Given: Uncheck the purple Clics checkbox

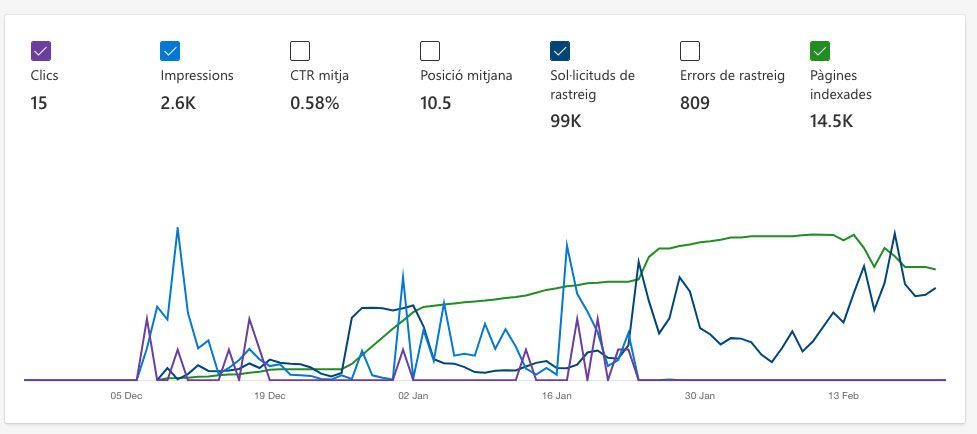Looking at the screenshot, I should [x=41, y=50].
